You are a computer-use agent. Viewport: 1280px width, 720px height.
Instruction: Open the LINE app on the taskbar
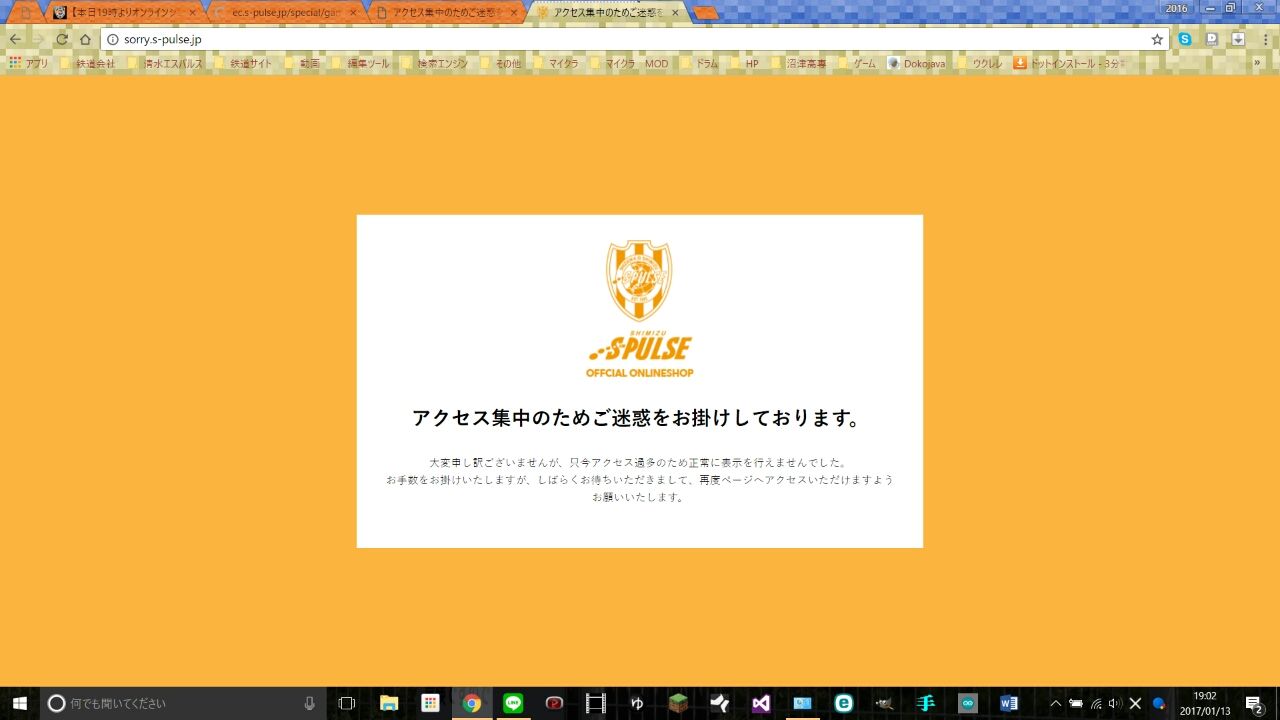[x=513, y=703]
